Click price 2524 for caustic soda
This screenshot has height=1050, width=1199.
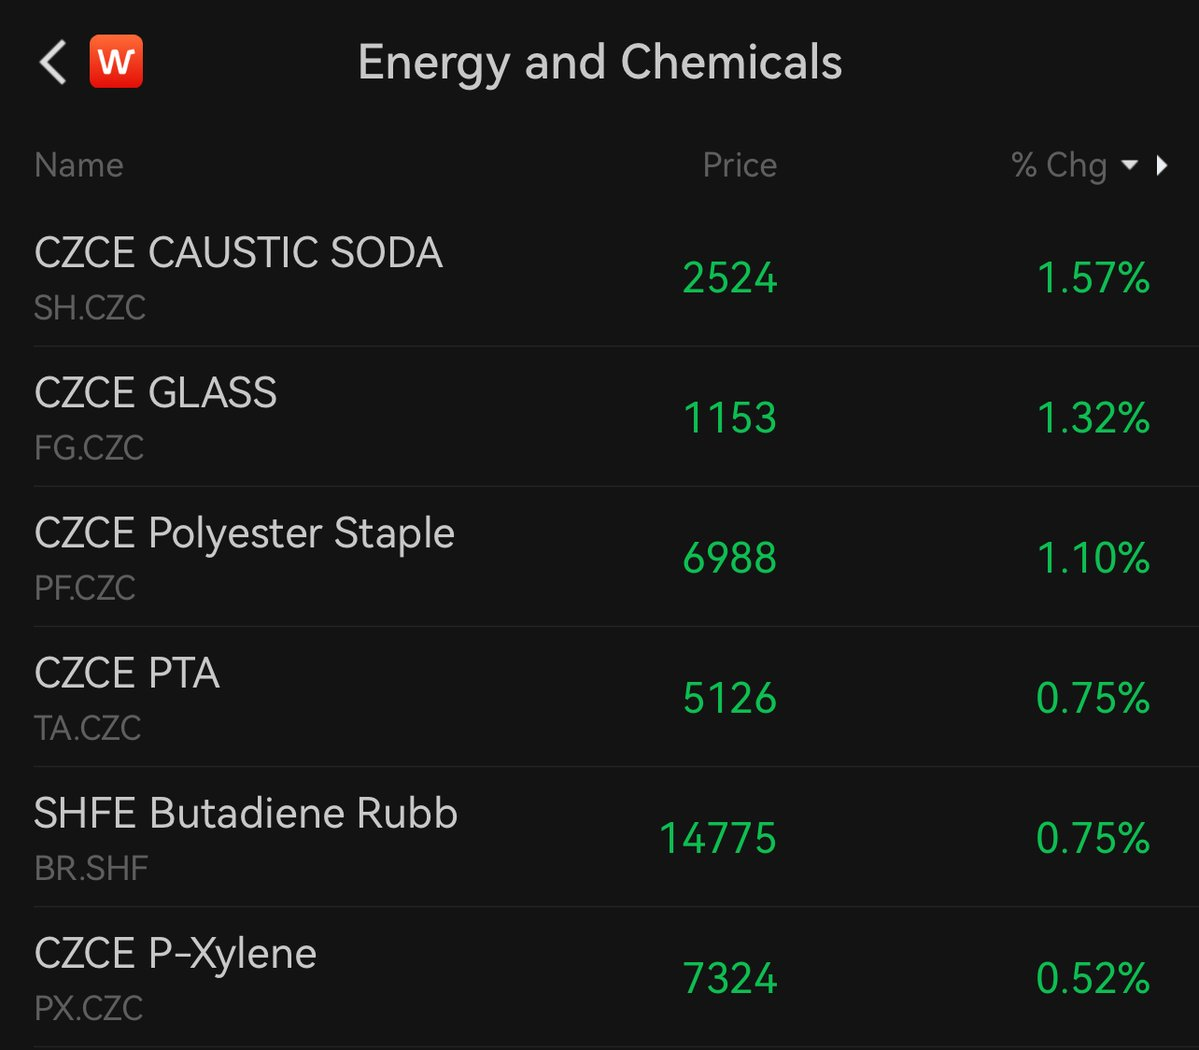(x=729, y=278)
